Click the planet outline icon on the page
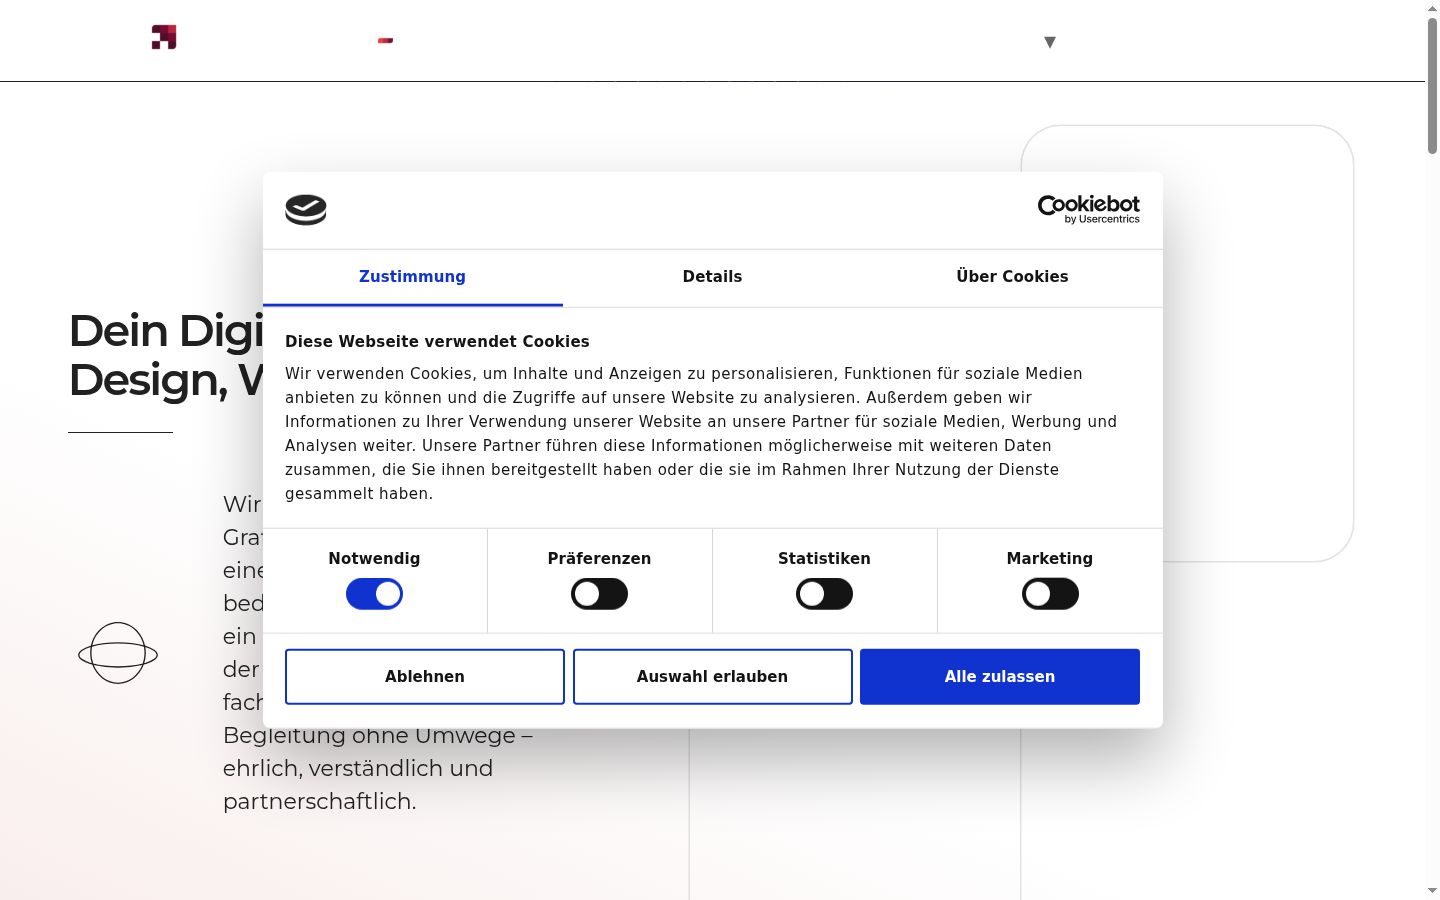This screenshot has height=900, width=1440. click(x=118, y=653)
